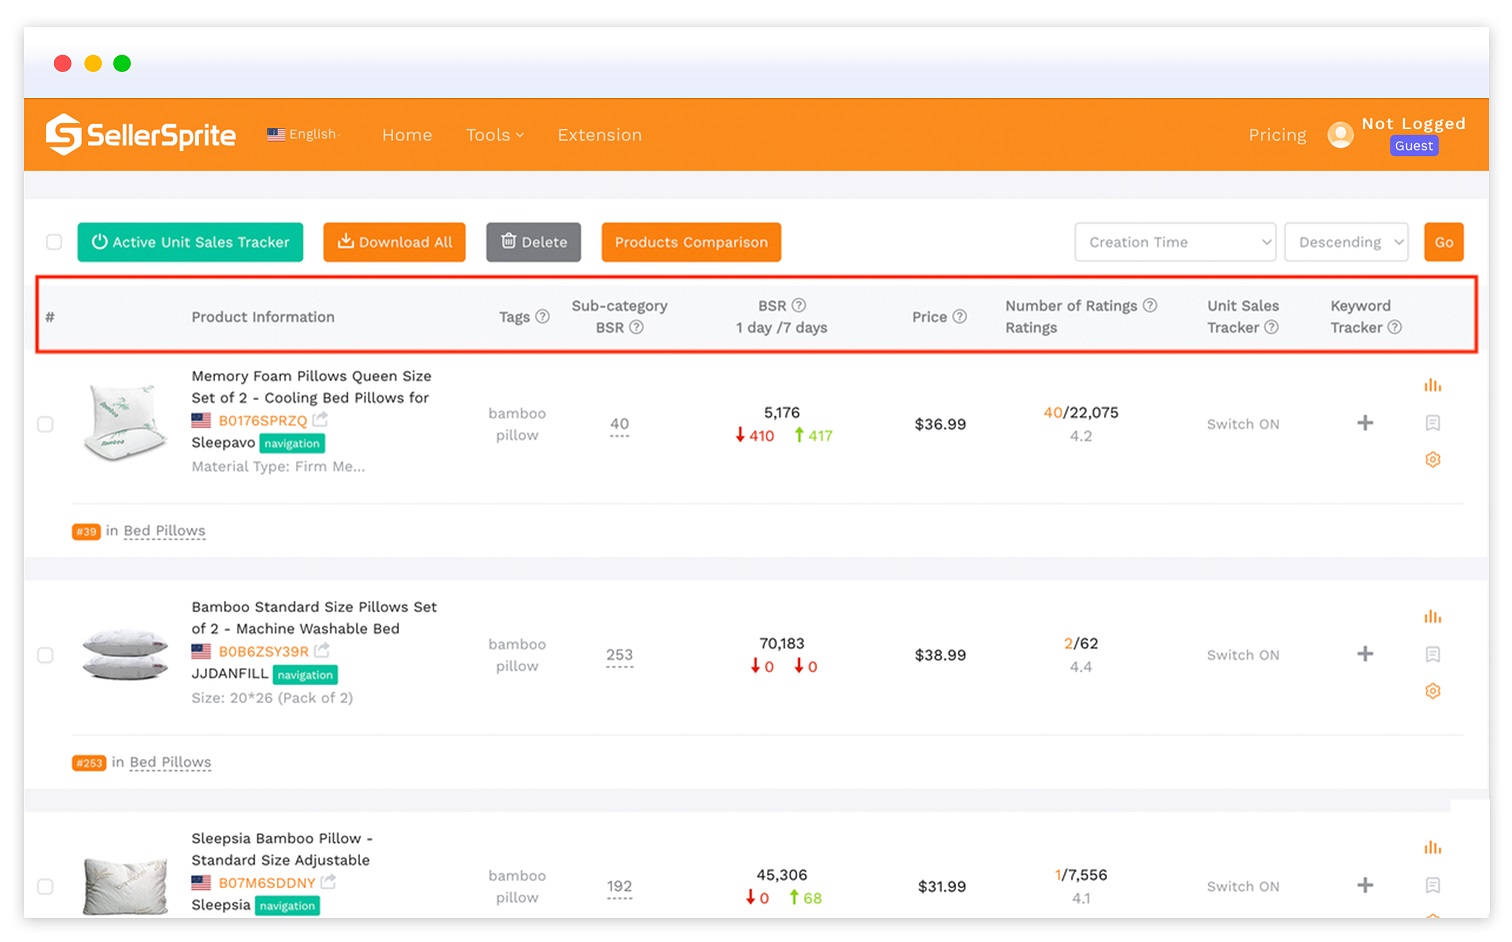1512x942 pixels.
Task: Check the select-all checkbox in toolbar
Action: 54,242
